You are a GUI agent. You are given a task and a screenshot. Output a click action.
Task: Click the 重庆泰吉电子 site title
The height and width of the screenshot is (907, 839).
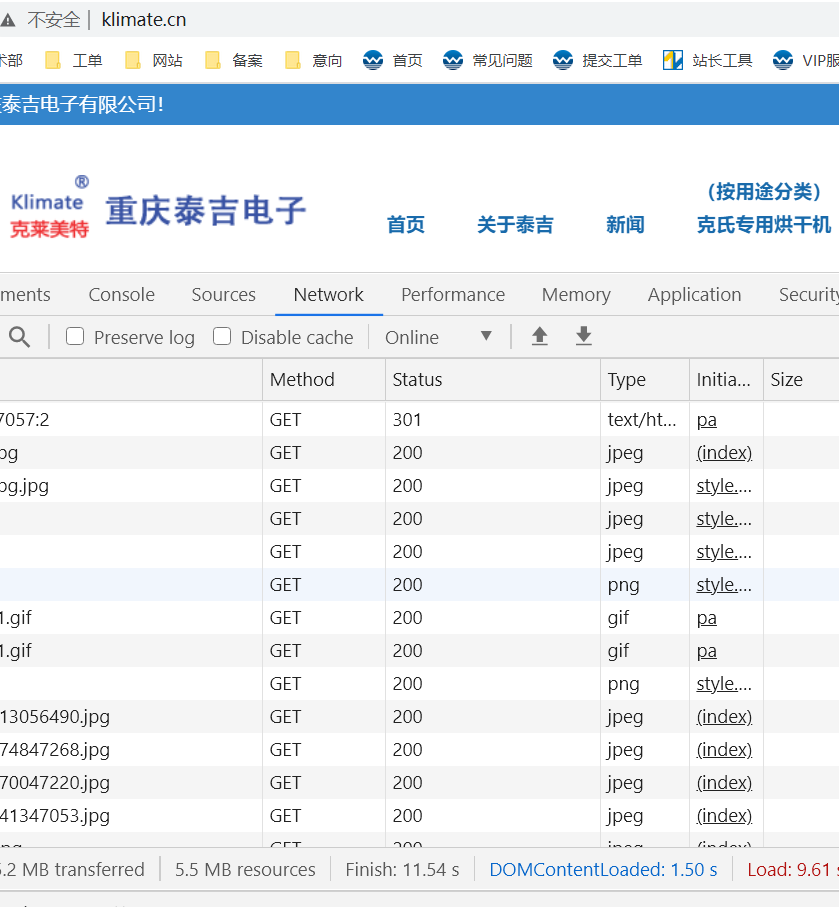click(x=206, y=210)
